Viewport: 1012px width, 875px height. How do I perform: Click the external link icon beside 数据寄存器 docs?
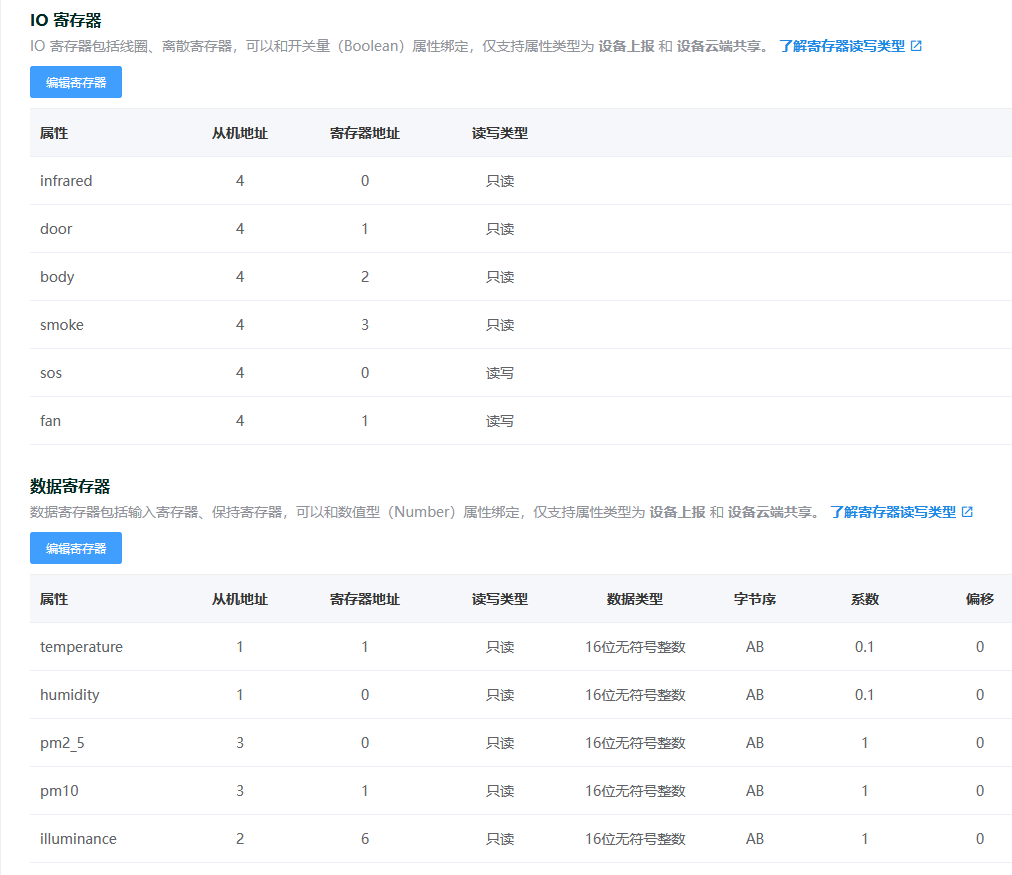pyautogui.click(x=965, y=510)
